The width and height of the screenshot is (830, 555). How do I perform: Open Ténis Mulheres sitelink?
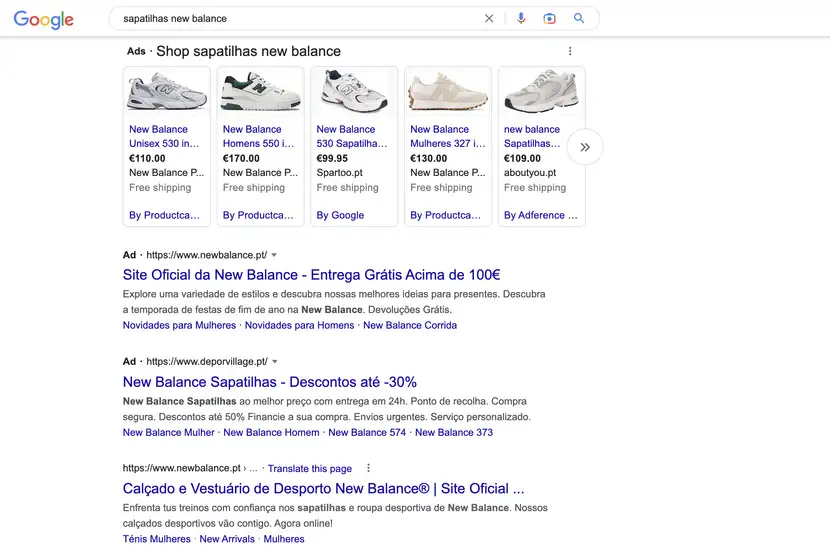coord(157,539)
